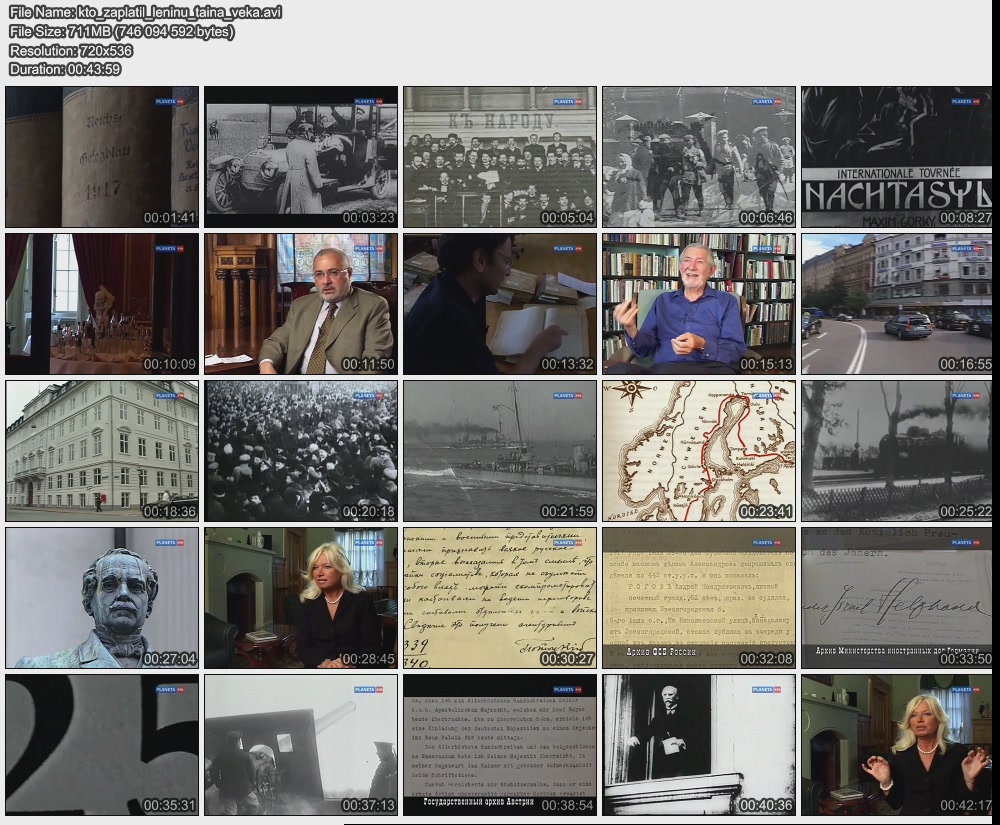Screen dimensions: 1000x825
Task: Click the person reading documents thumbnail 00:13:32
Action: click(x=500, y=304)
